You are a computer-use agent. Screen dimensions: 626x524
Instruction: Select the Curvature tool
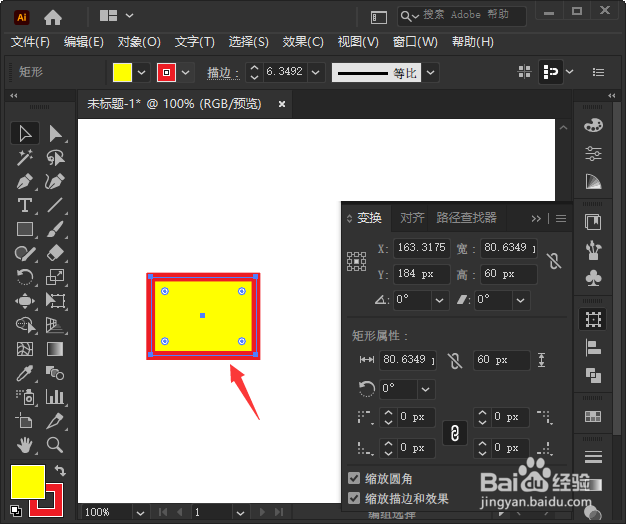coord(55,182)
